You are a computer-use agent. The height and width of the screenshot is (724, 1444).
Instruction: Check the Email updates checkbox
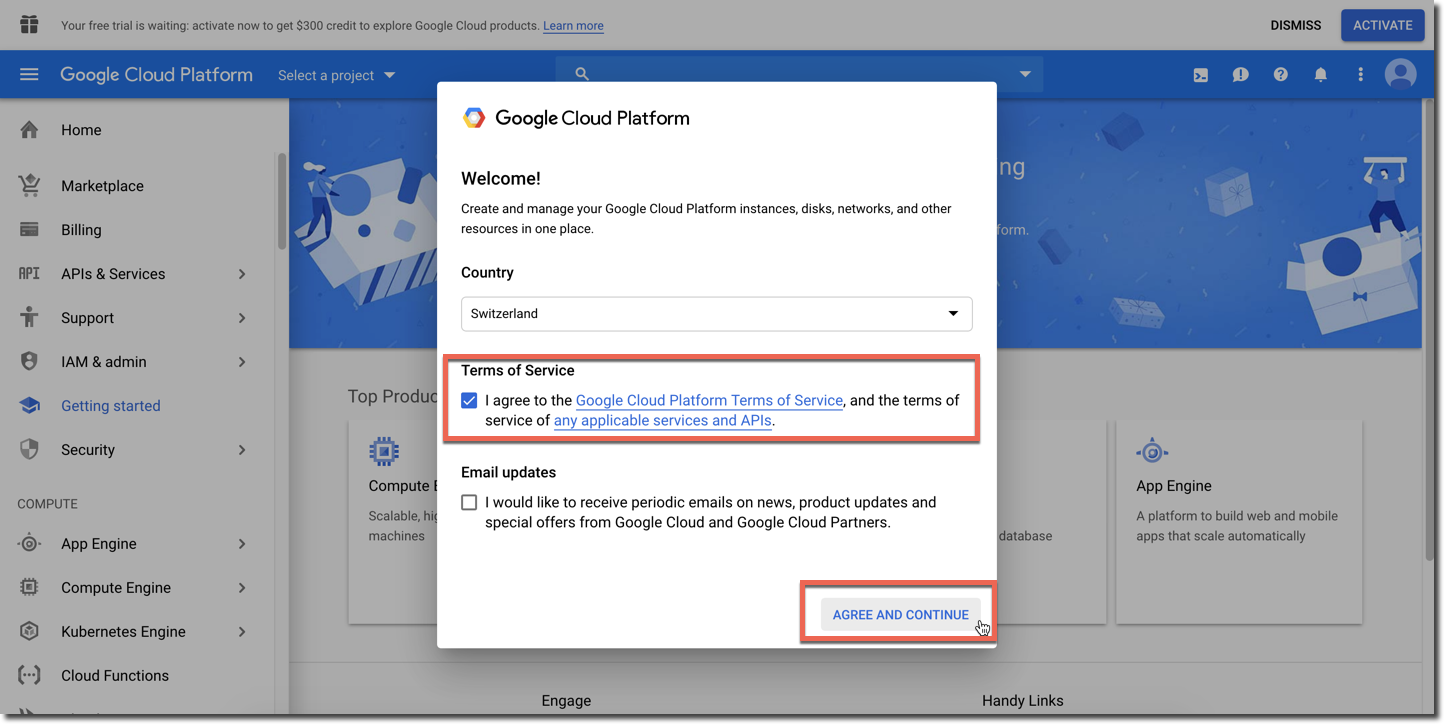point(469,502)
